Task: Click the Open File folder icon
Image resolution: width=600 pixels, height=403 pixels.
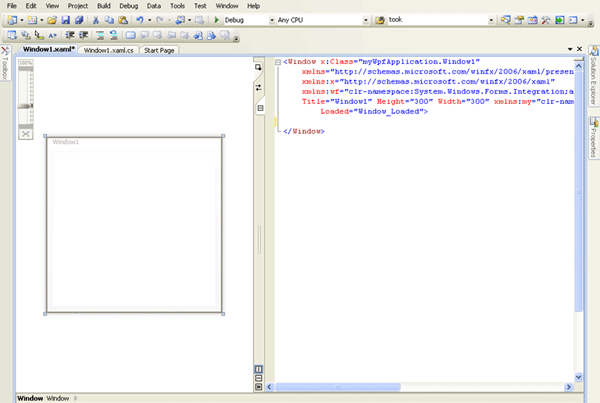Action: 52,20
